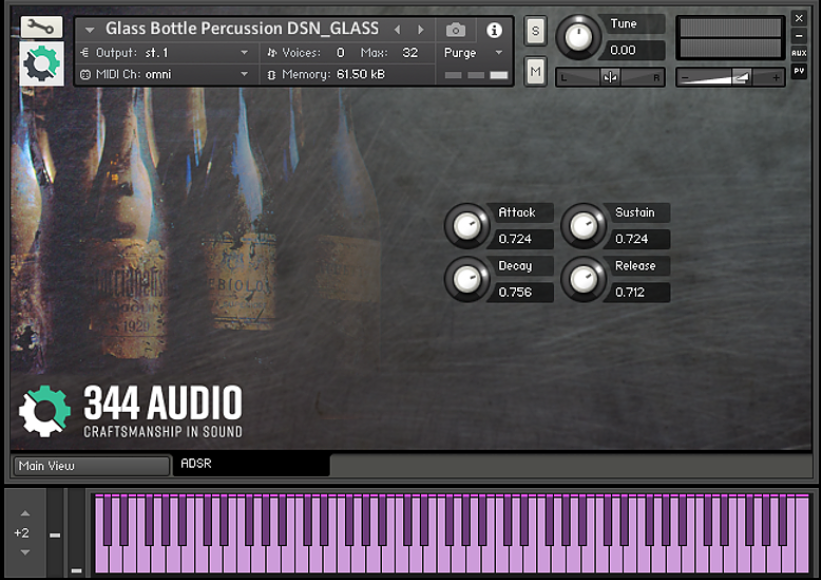The height and width of the screenshot is (580, 821).
Task: Click the Release value 0.712
Action: pos(637,292)
